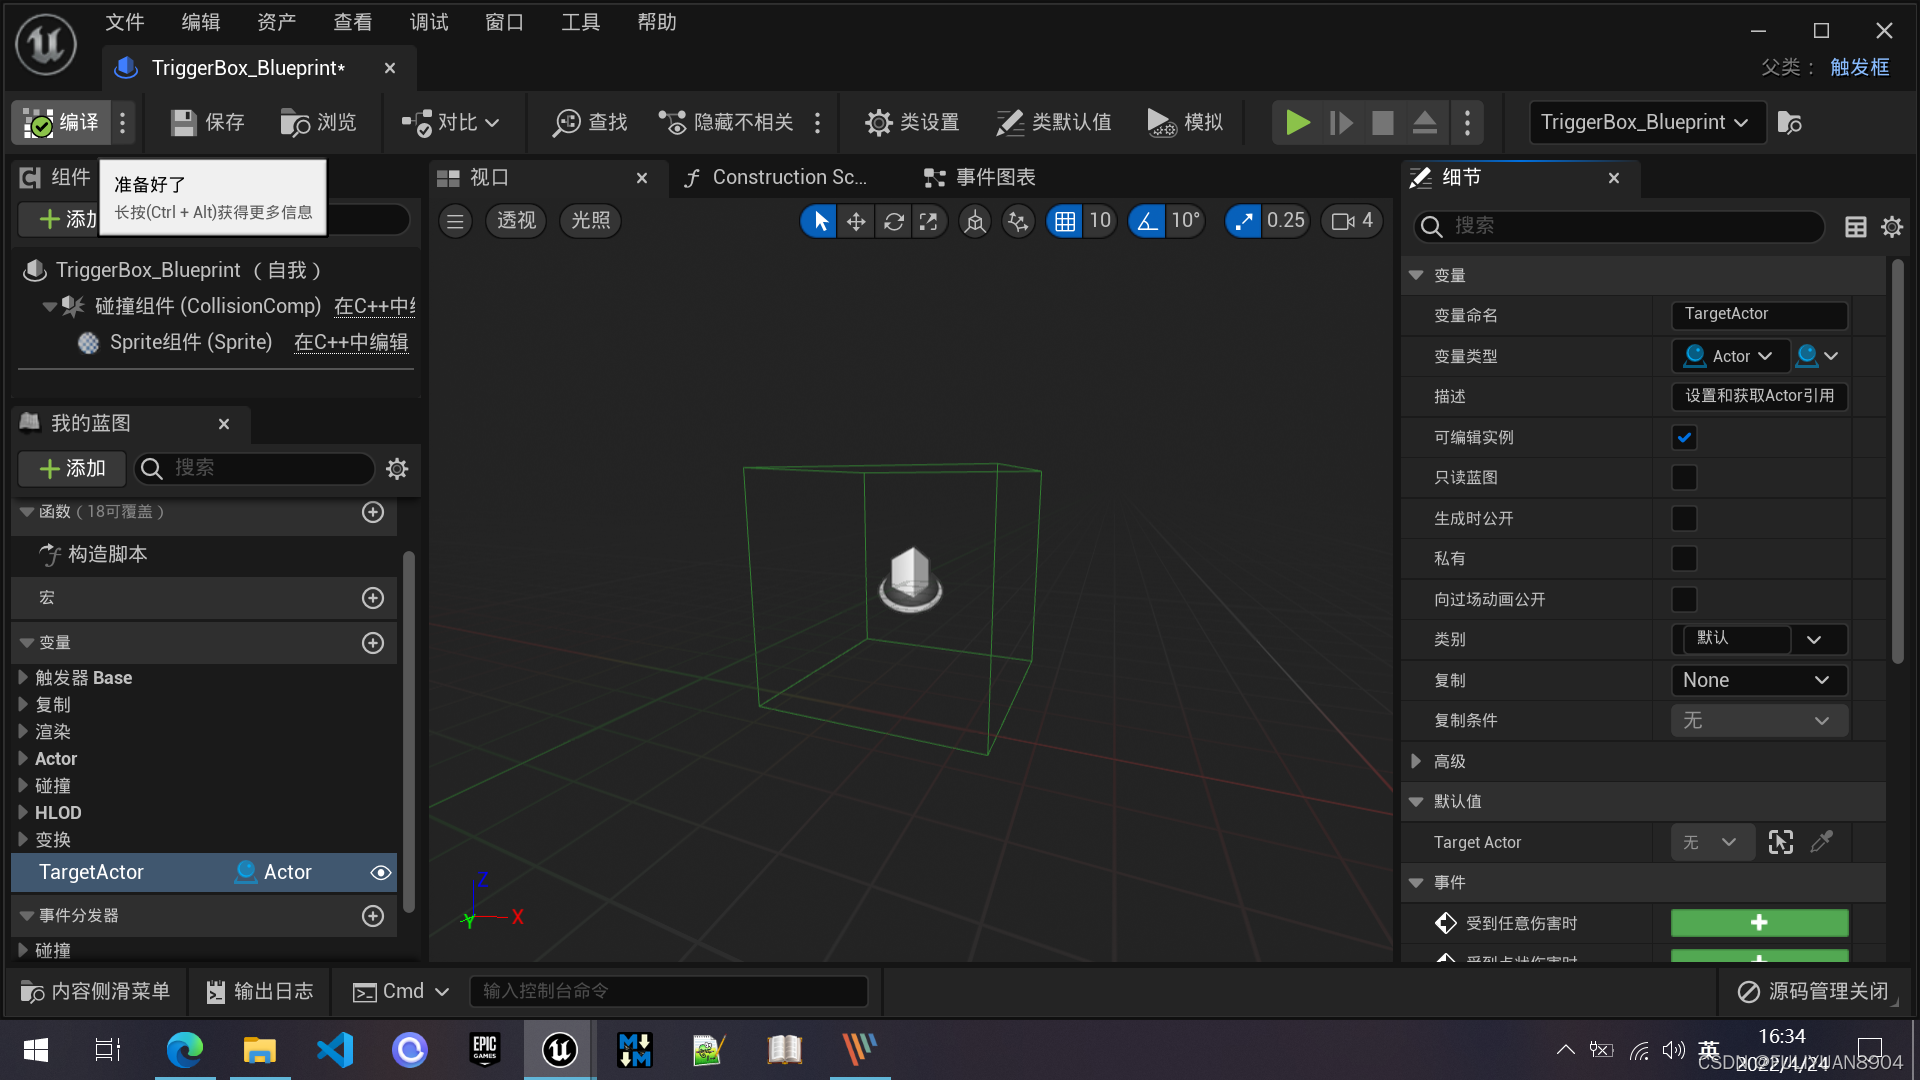Open viewport options hamburger menu
Screen dimensions: 1920x1080
[455, 221]
